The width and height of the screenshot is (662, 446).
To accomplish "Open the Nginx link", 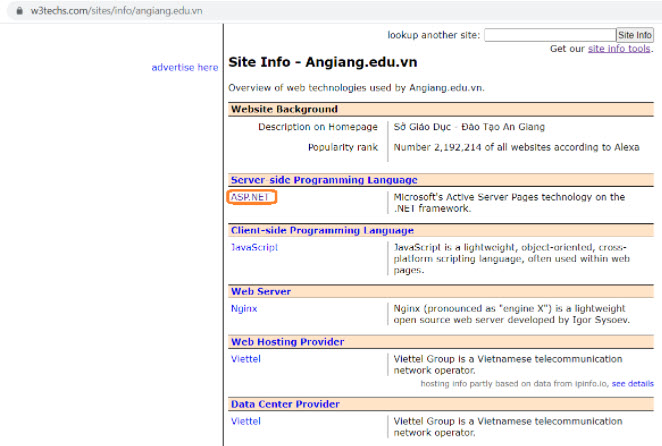I will pos(244,309).
